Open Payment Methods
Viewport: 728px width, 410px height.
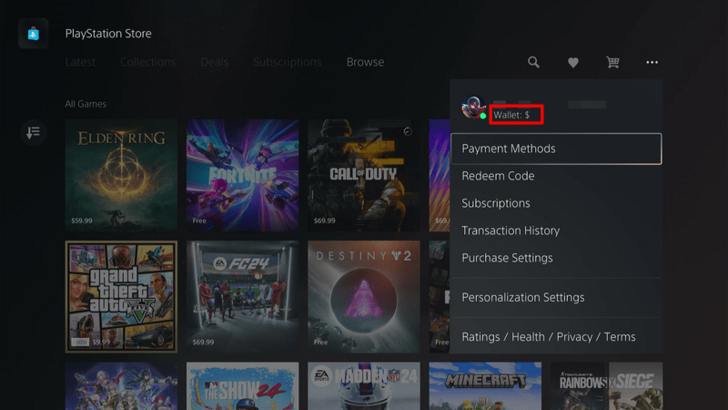(556, 149)
